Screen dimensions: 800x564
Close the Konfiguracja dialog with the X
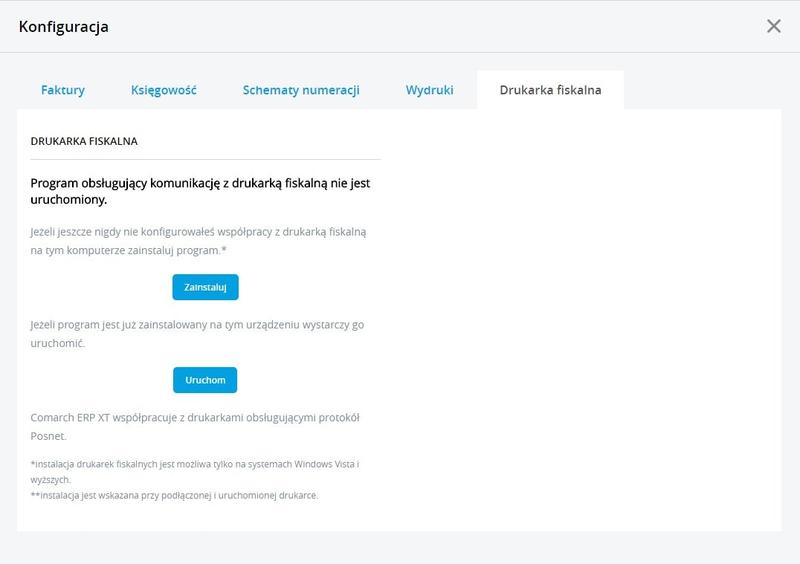[x=773, y=26]
